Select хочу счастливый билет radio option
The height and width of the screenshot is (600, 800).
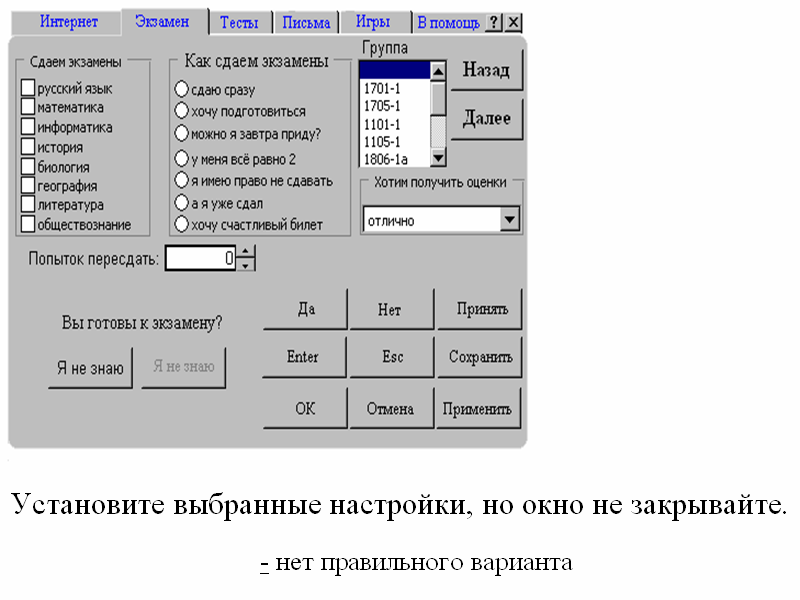click(x=182, y=224)
